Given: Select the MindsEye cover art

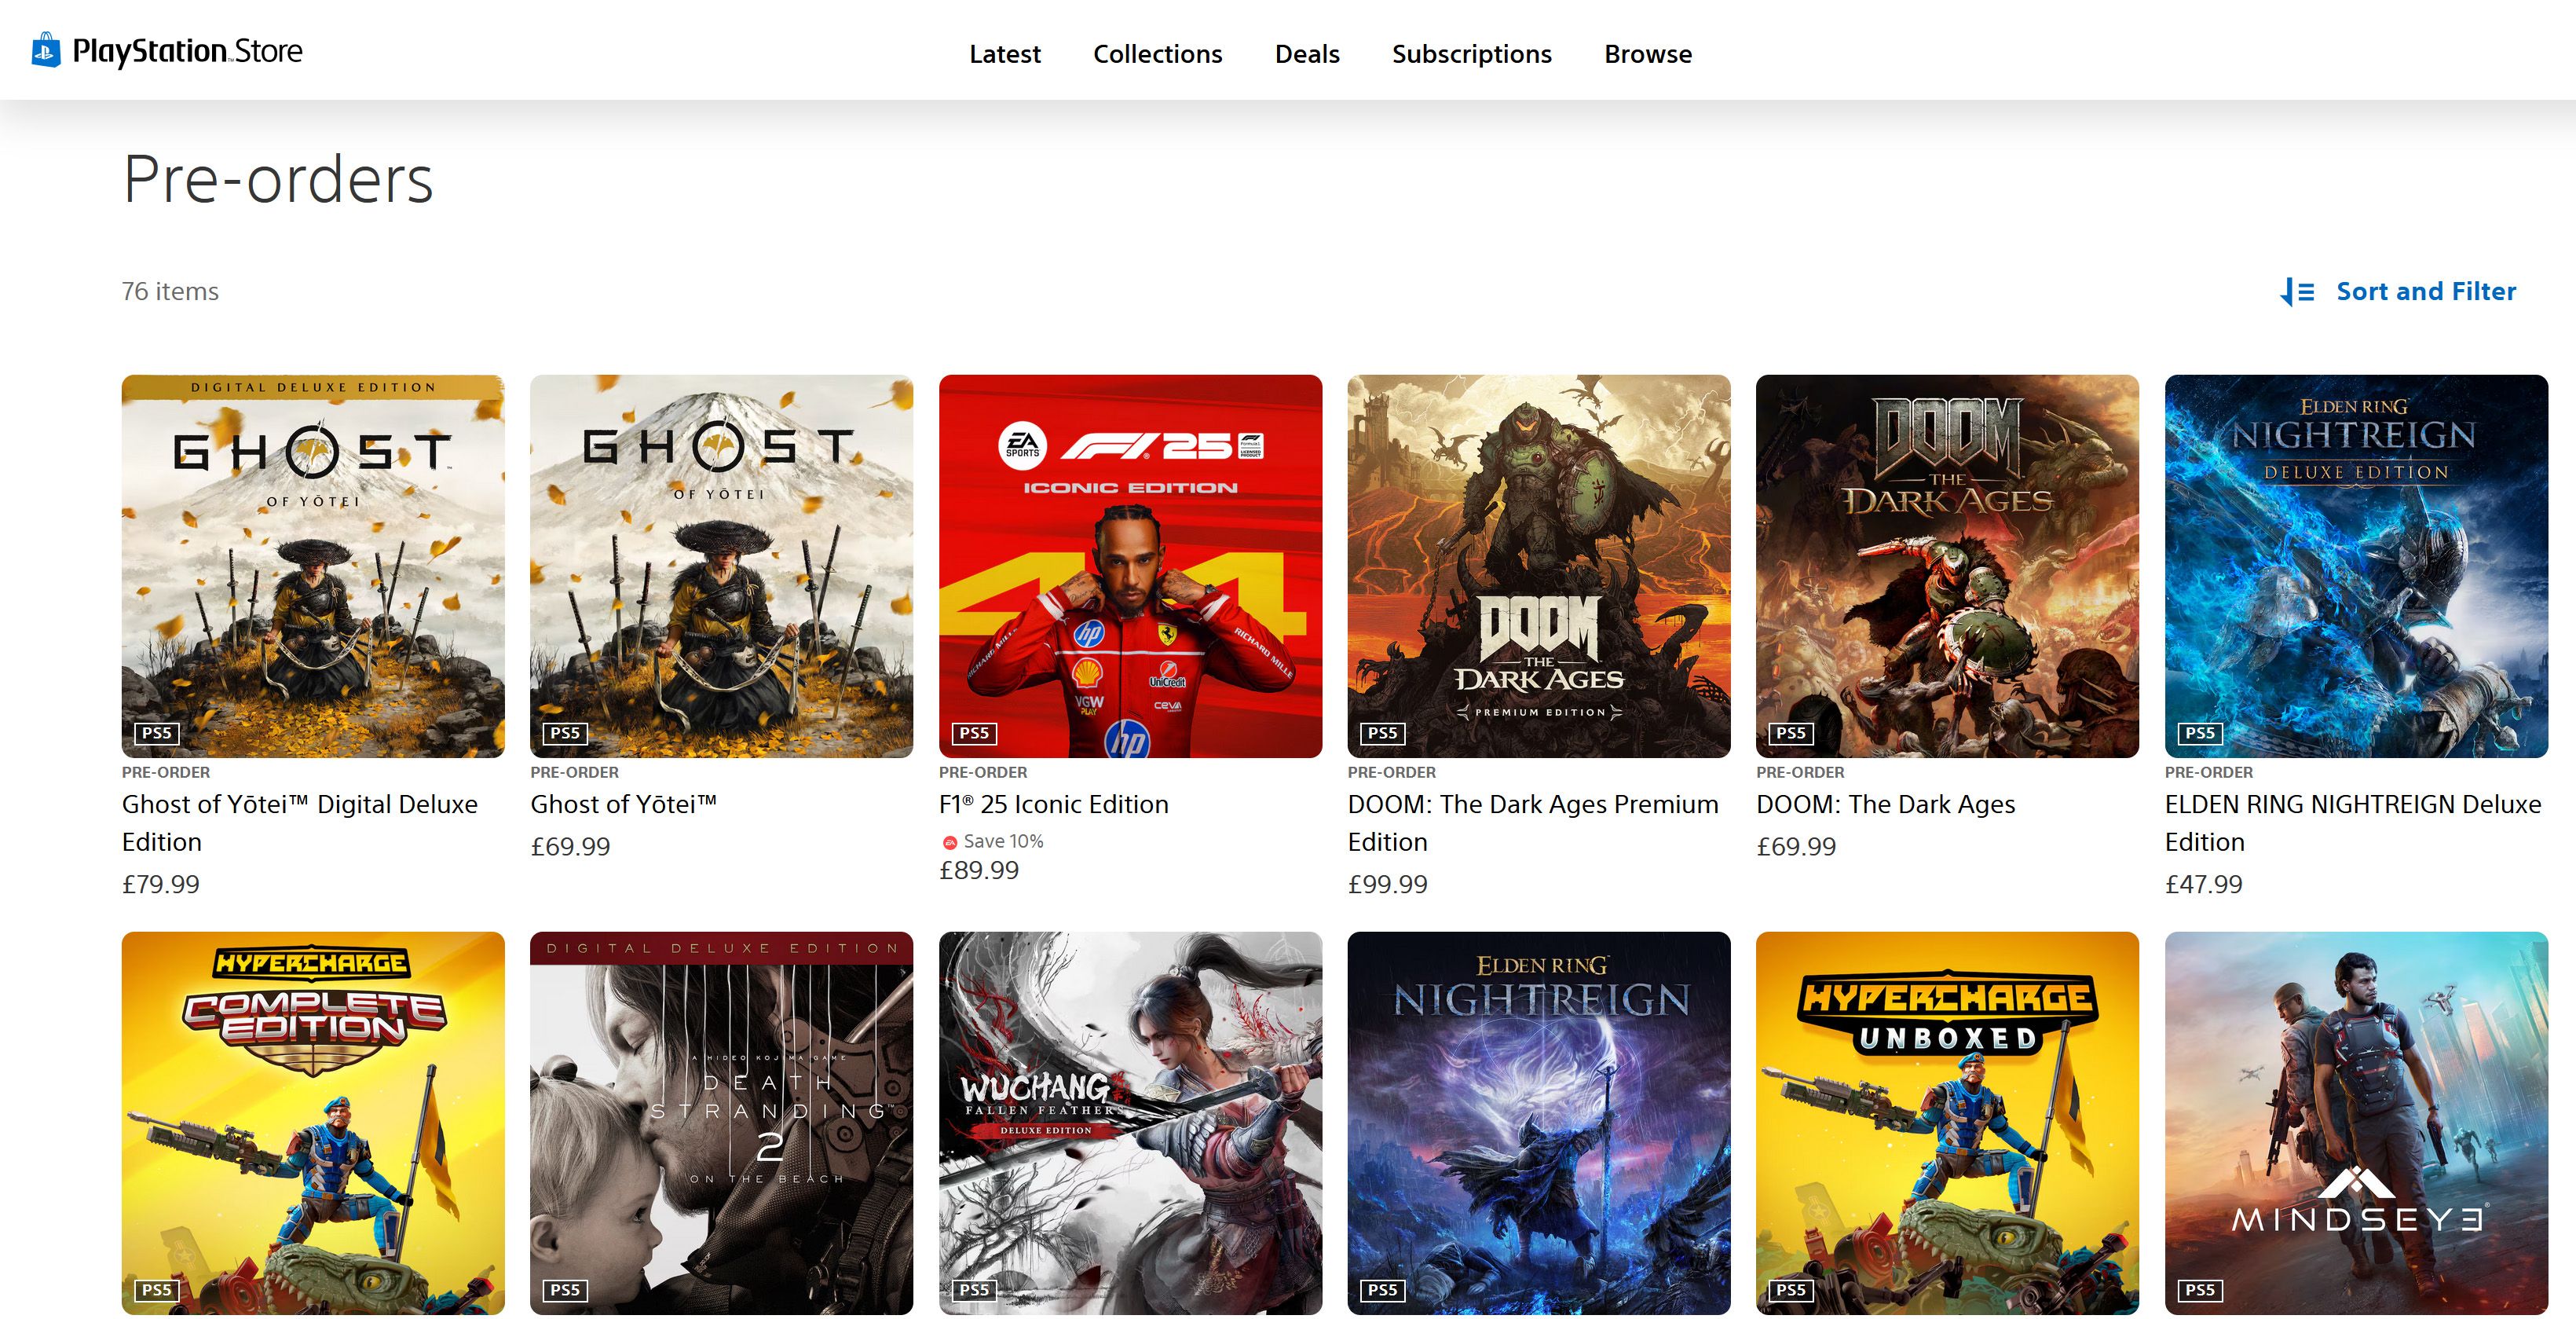Looking at the screenshot, I should pos(2356,1123).
